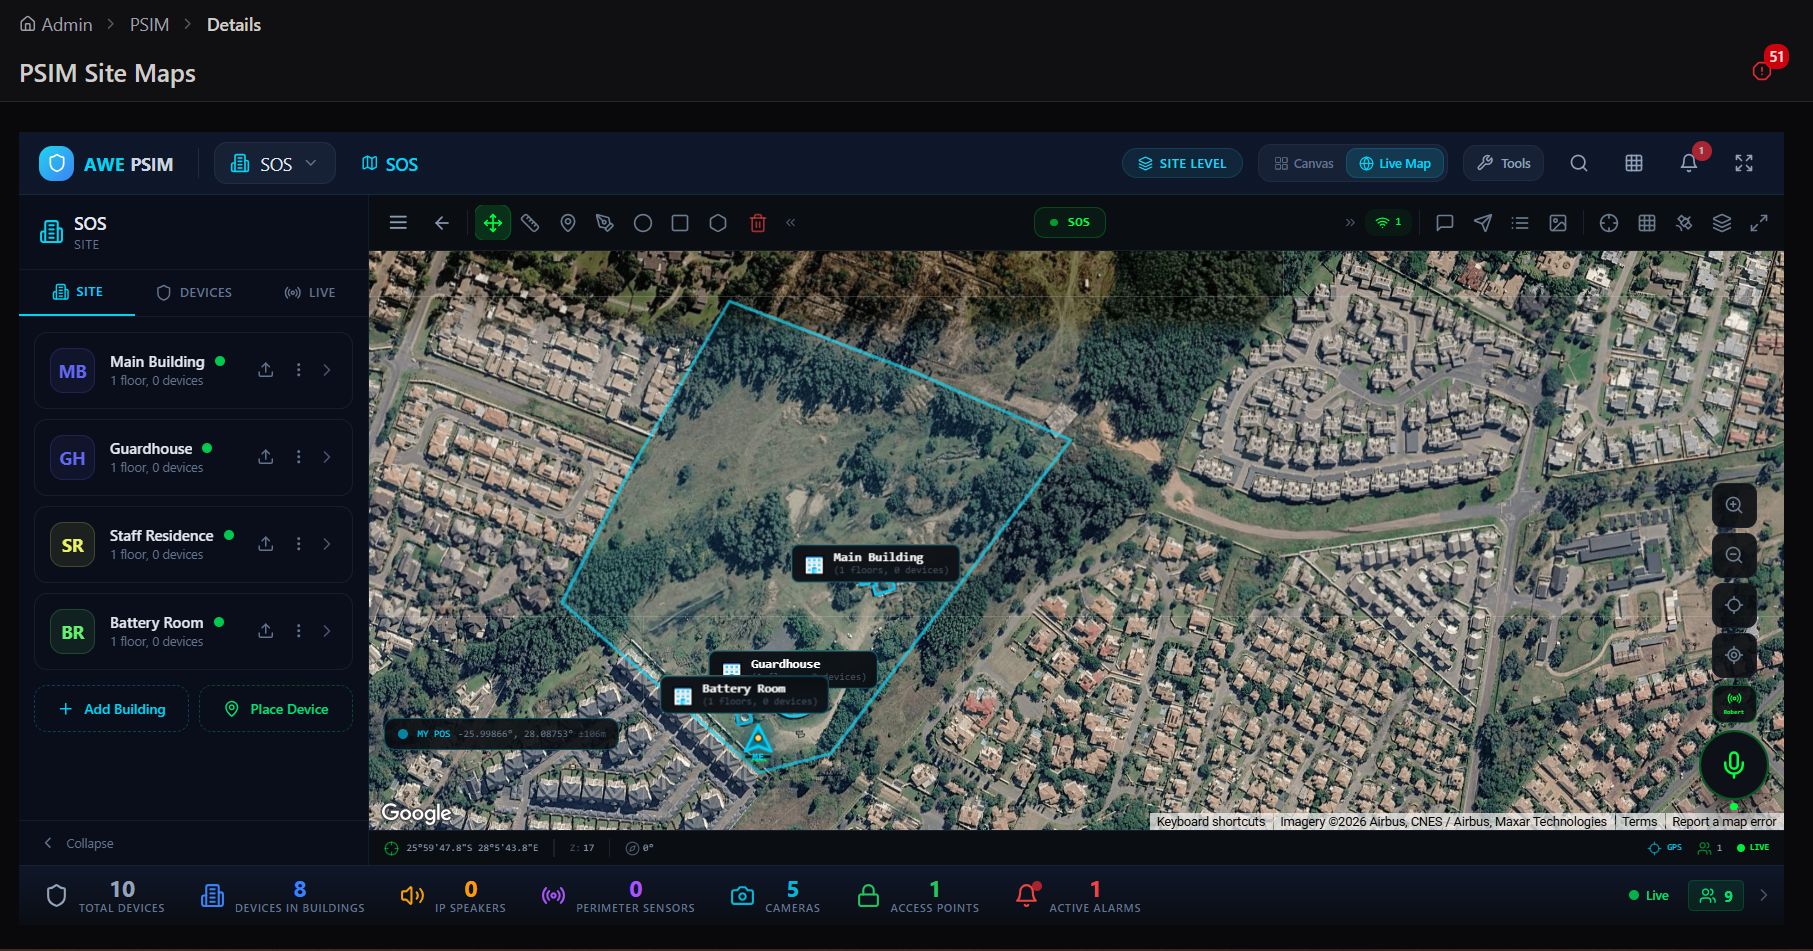Collapse the side panel
Screen dimensions: 1813x951
pyautogui.click(x=78, y=843)
